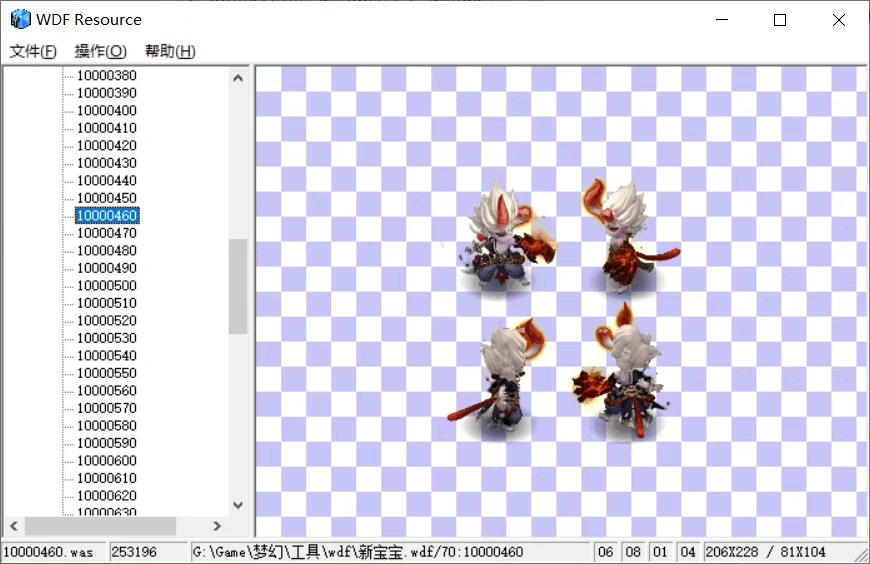The height and width of the screenshot is (564, 870).
Task: Click the WDF Resource app icon
Action: (x=21, y=19)
